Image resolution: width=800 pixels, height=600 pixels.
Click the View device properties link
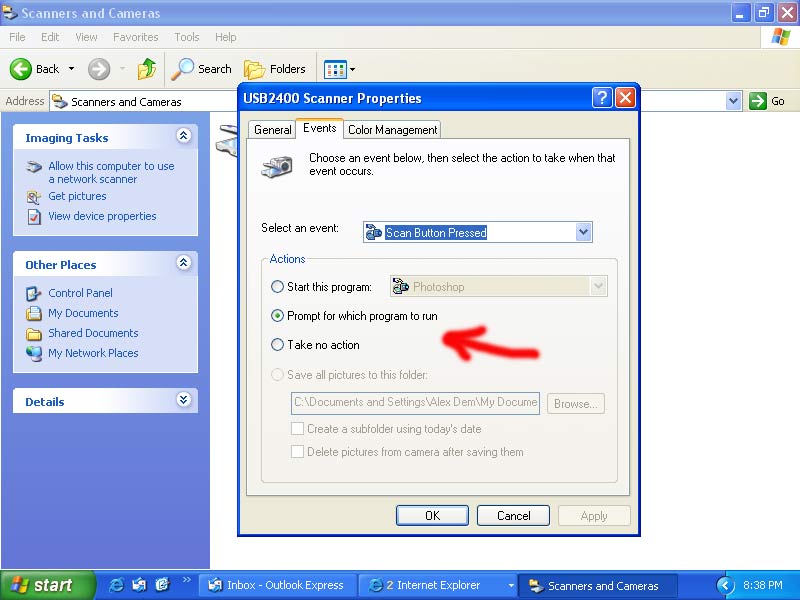pyautogui.click(x=103, y=216)
